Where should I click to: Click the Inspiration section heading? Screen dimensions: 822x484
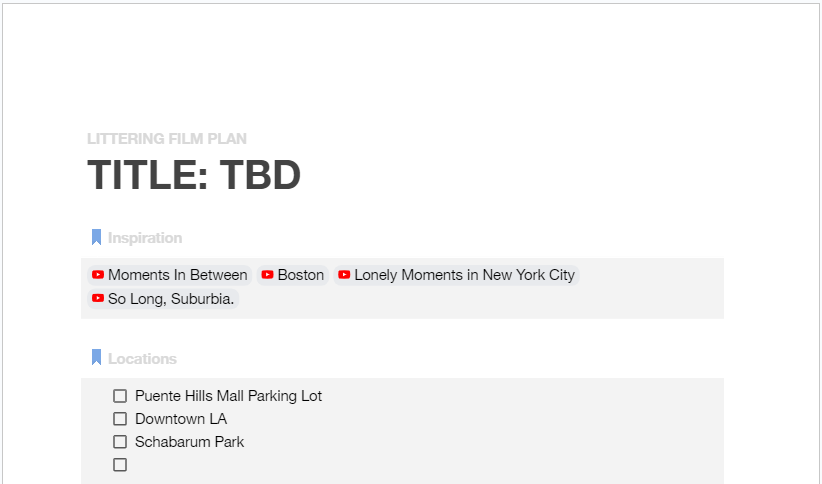(x=145, y=238)
